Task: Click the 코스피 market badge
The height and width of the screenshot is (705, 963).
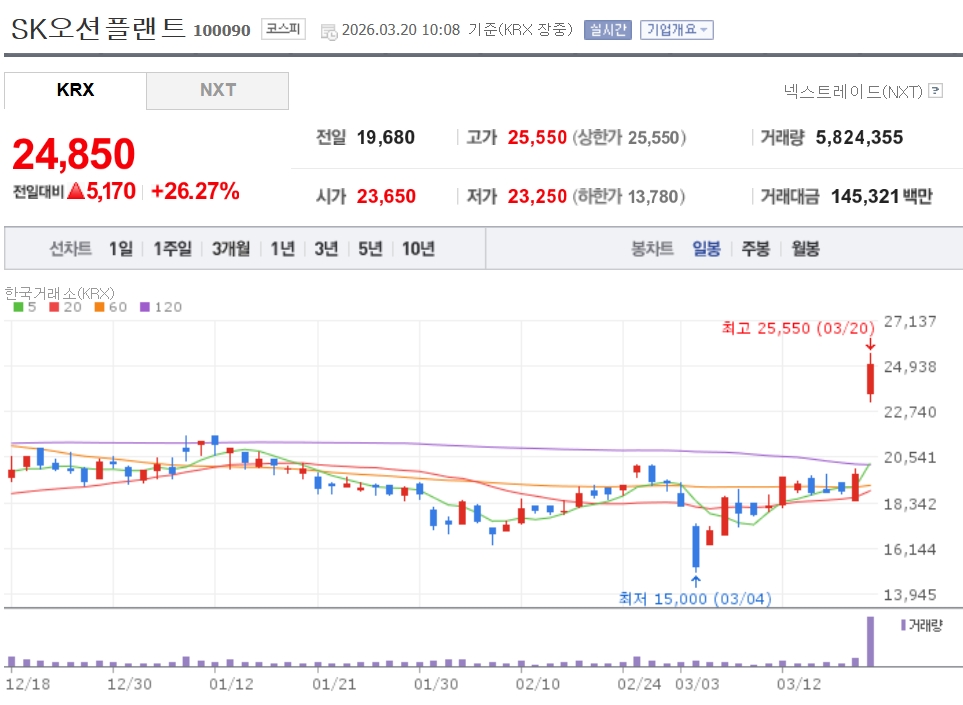Action: click(283, 29)
